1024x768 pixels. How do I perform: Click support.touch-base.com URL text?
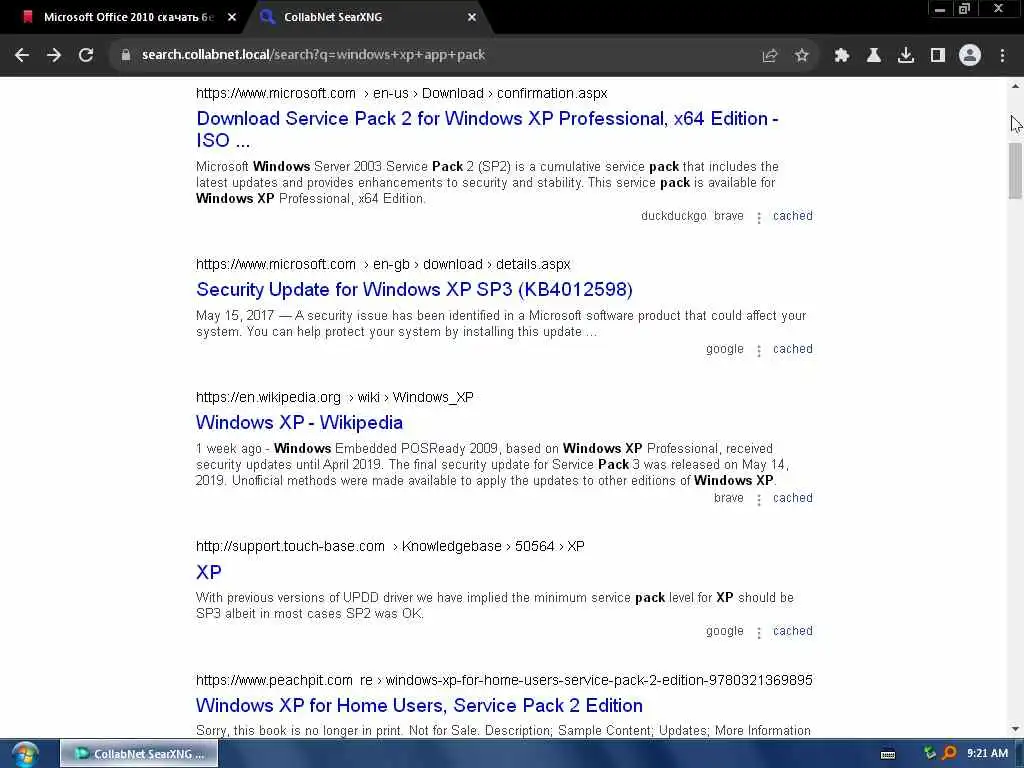[x=390, y=547]
